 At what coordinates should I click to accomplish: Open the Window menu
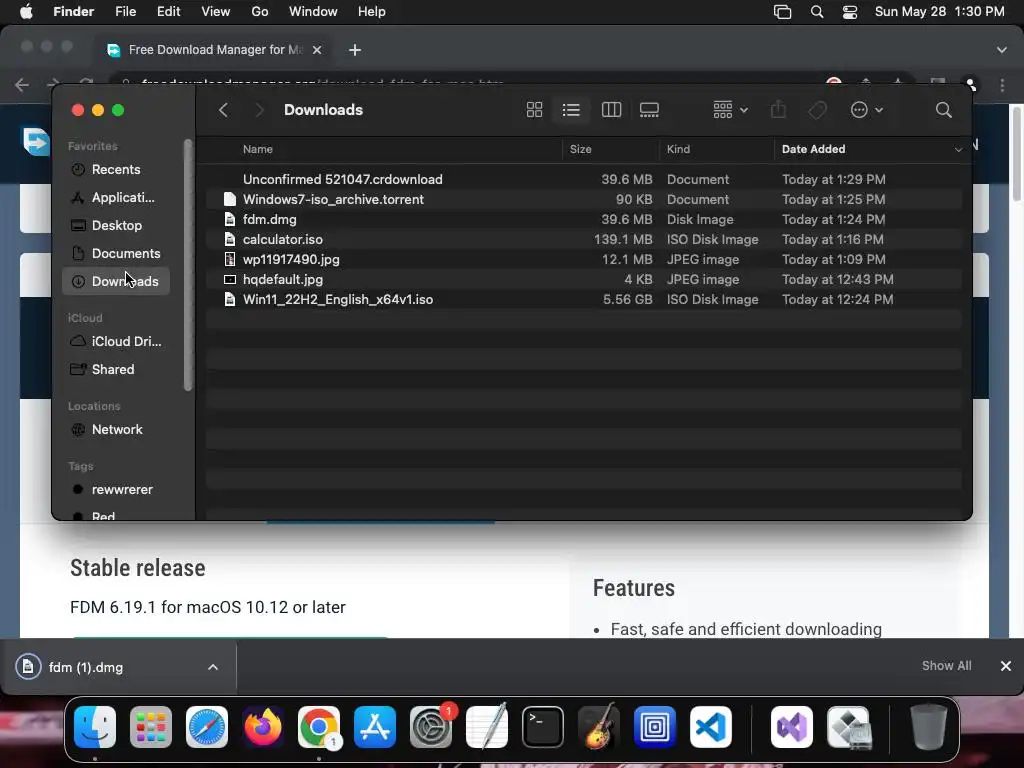coord(313,12)
